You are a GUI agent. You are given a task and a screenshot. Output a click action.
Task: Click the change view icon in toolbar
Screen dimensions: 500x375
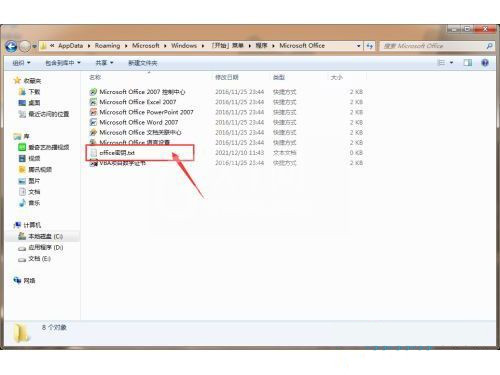click(x=441, y=63)
